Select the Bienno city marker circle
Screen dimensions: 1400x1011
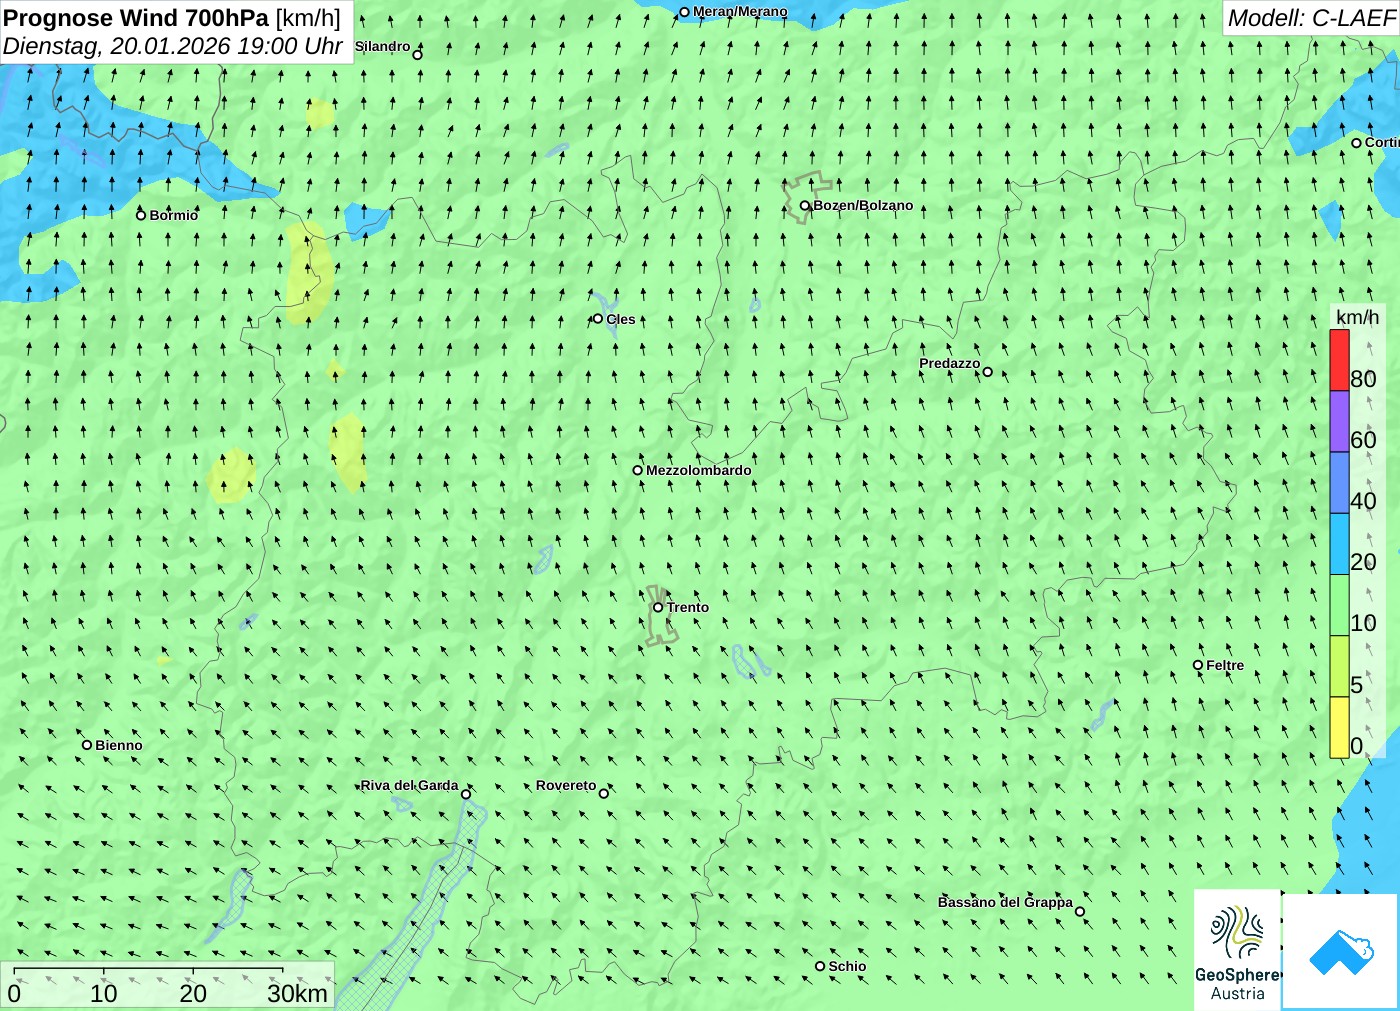pyautogui.click(x=87, y=745)
